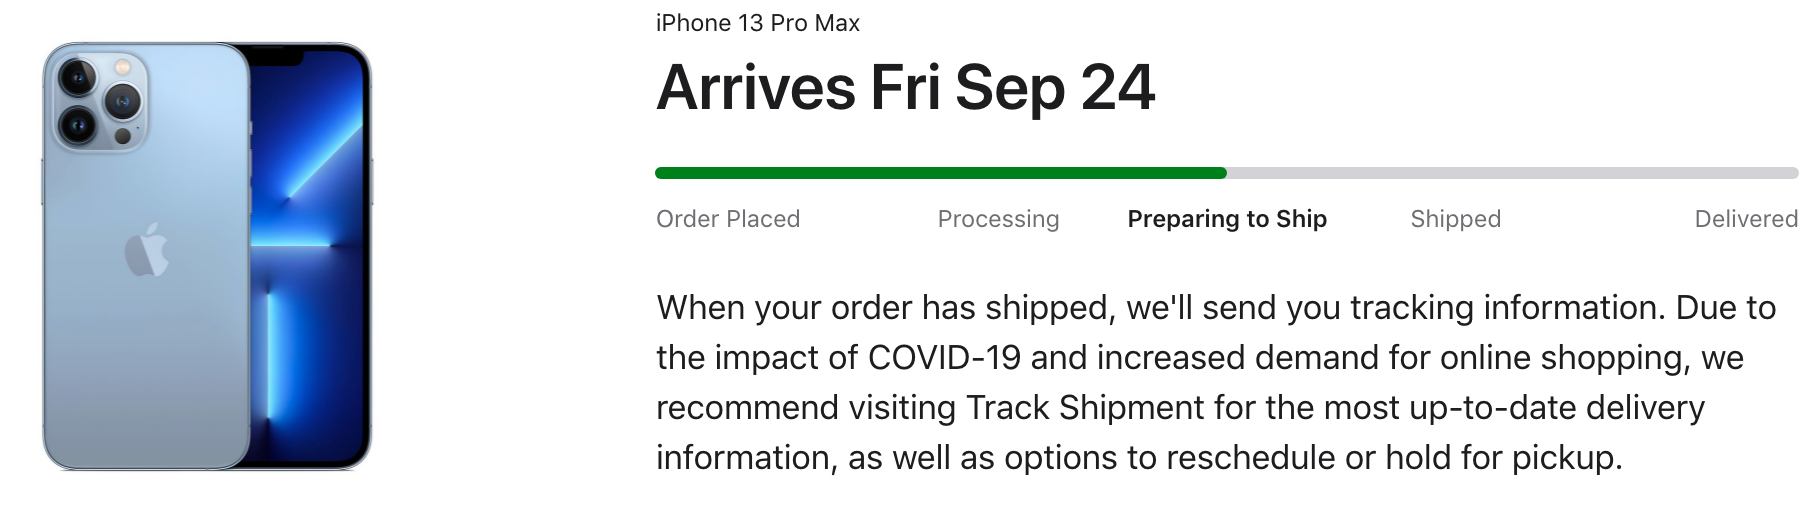The height and width of the screenshot is (513, 1816).
Task: Click the Arrives Fri Sep 24 heading
Action: [x=905, y=88]
